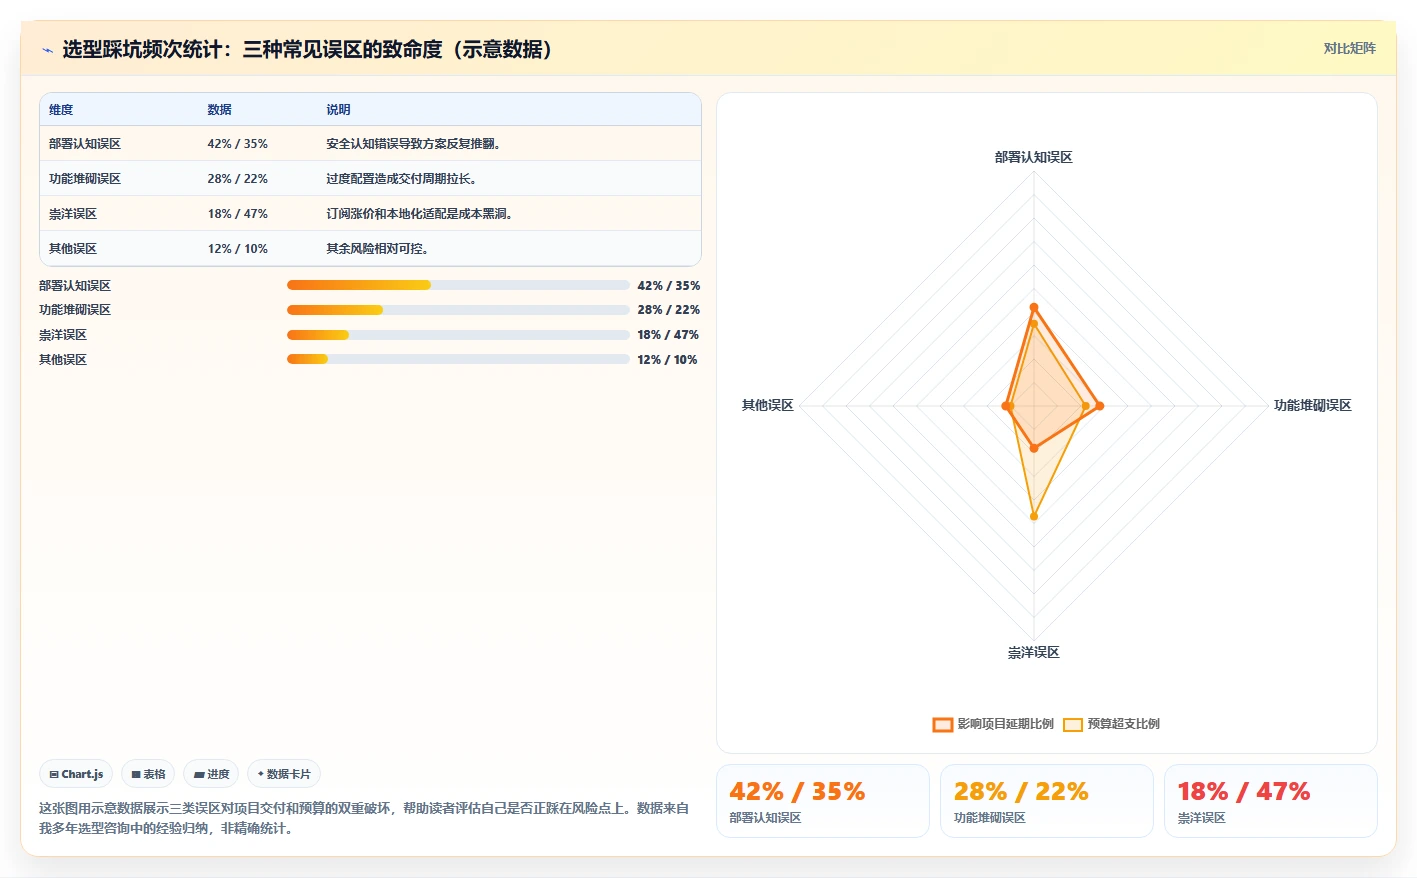The image size is (1417, 878).
Task: Click description 其余风险相对可控
Action: pyautogui.click(x=377, y=249)
